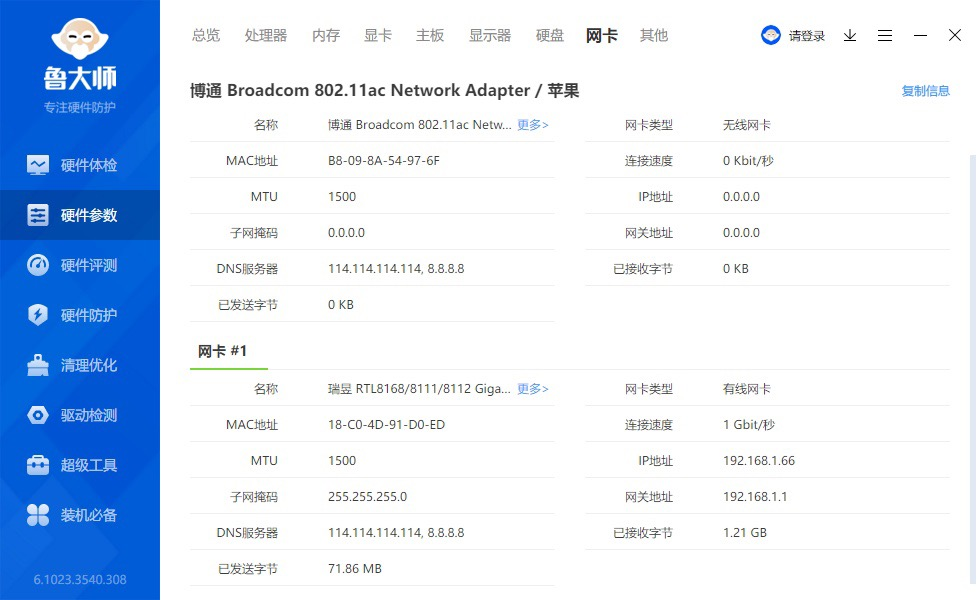Close the 鲁大师 window

[954, 35]
